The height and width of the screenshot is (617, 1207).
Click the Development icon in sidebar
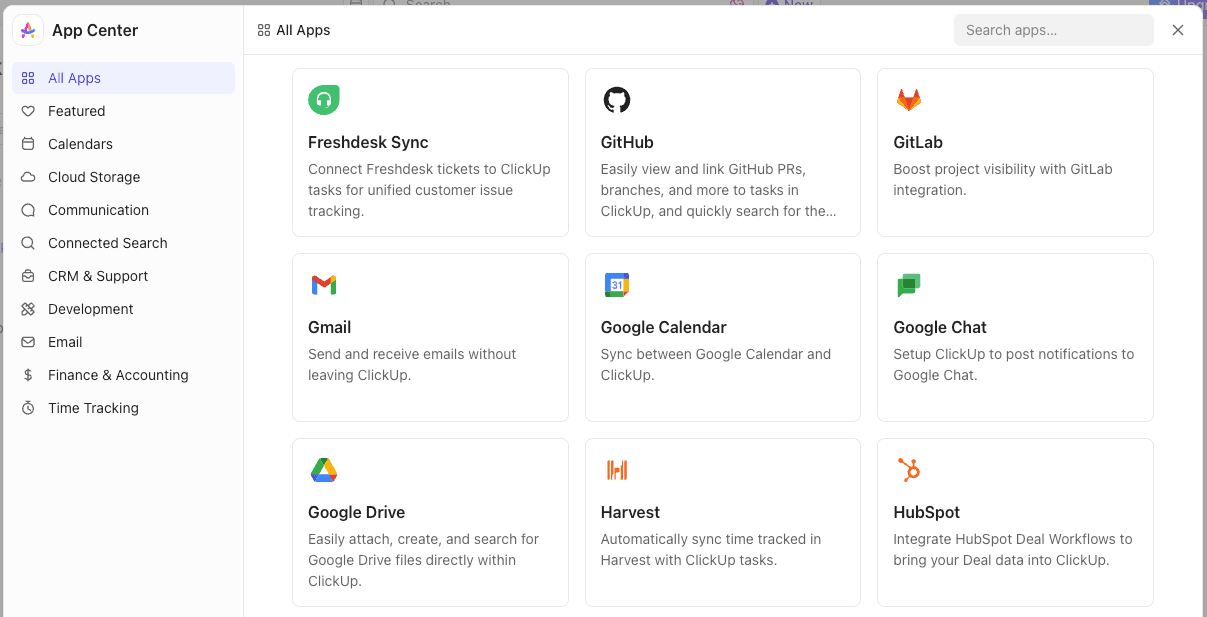click(x=28, y=309)
